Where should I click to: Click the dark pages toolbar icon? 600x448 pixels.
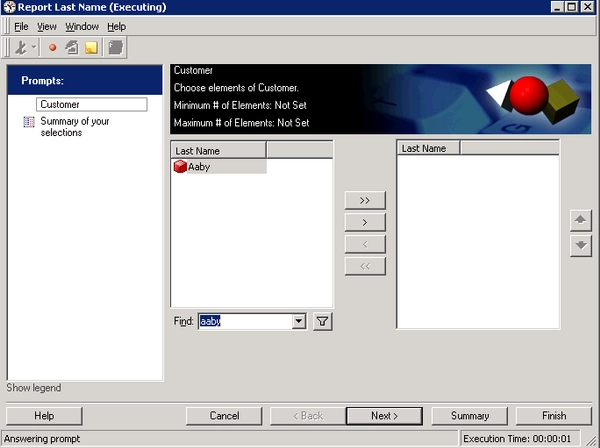[x=115, y=48]
